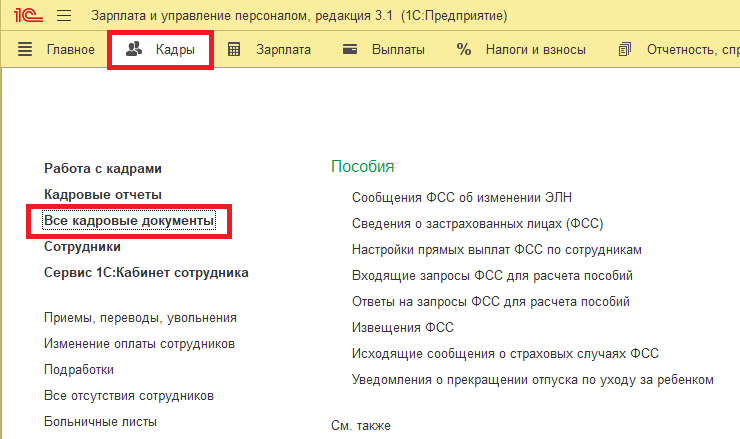Open Приемы, переводы, увольнения
This screenshot has height=439, width=740.
[x=140, y=318]
